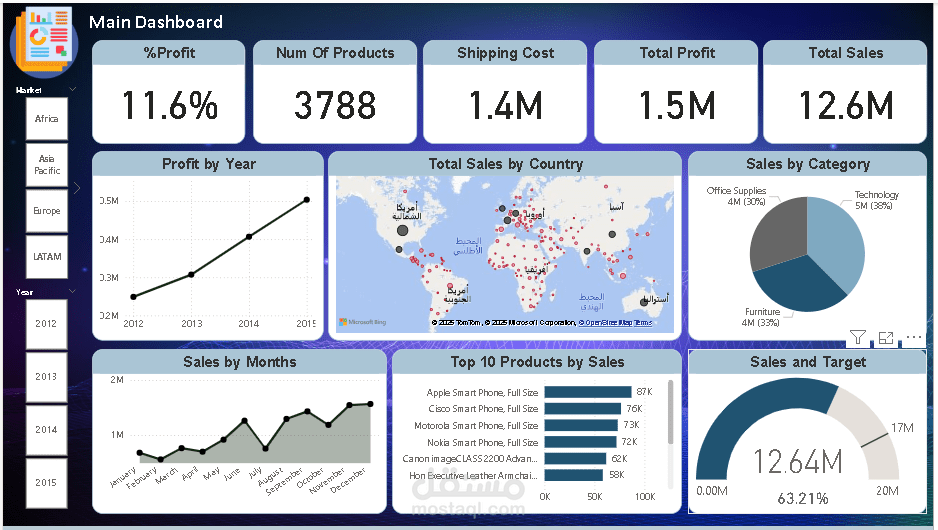Open the filter icon on Sales and Target visual
Viewport: 938px width, 530px height.
point(857,337)
